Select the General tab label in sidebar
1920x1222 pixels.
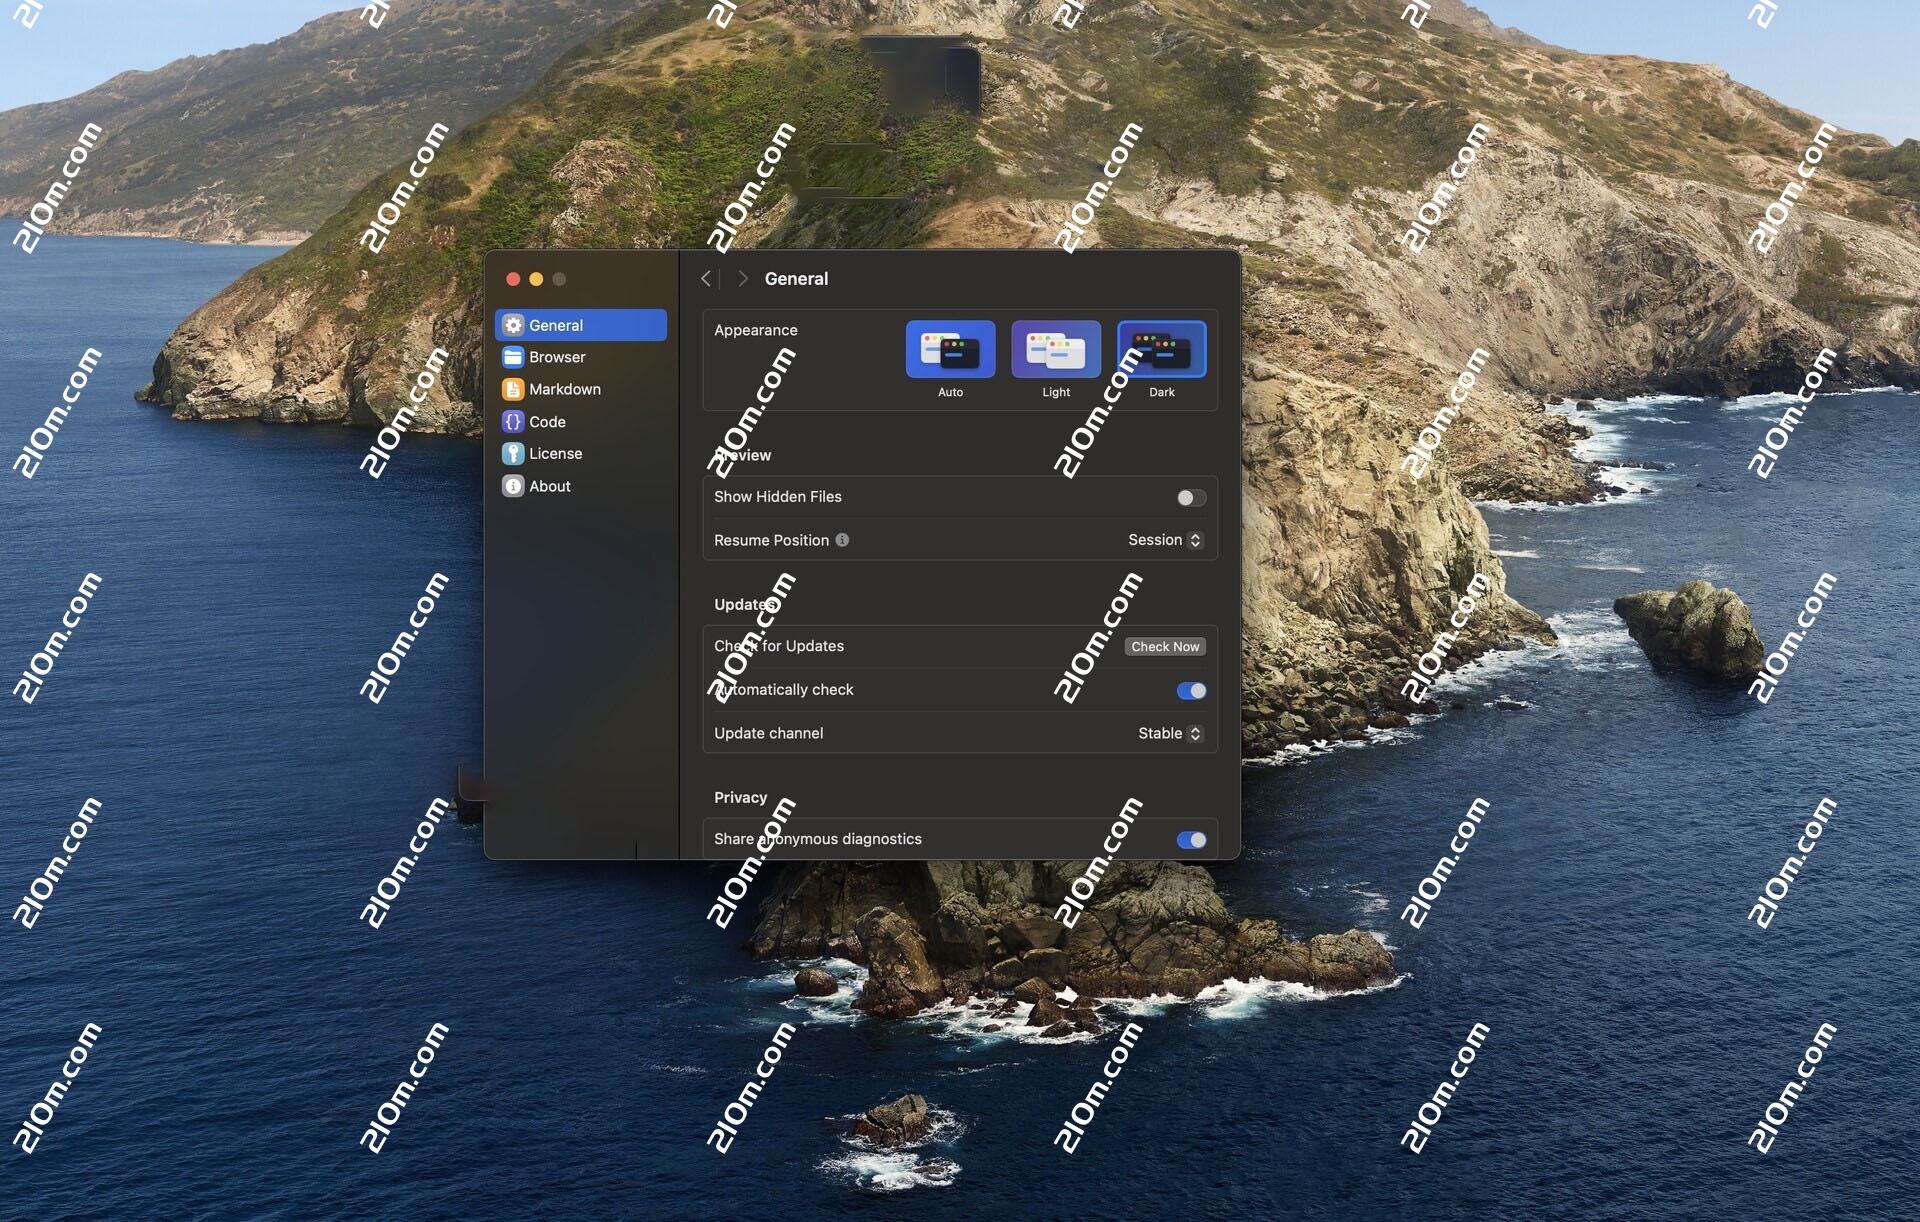[x=556, y=325]
